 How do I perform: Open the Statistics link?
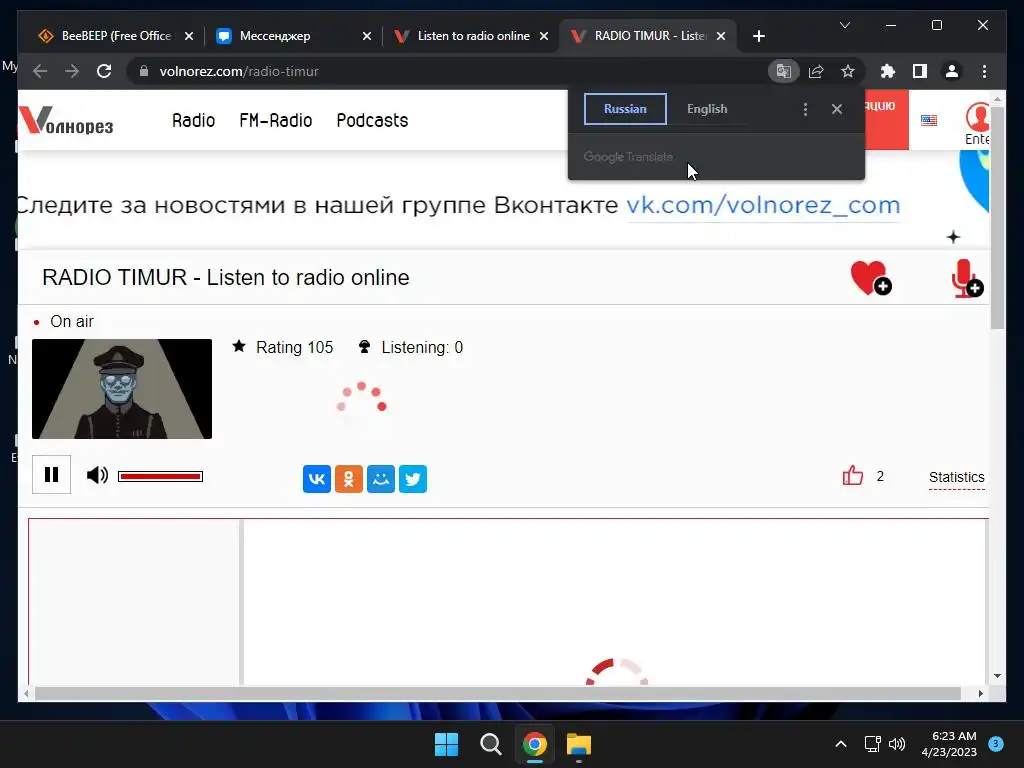coord(957,477)
